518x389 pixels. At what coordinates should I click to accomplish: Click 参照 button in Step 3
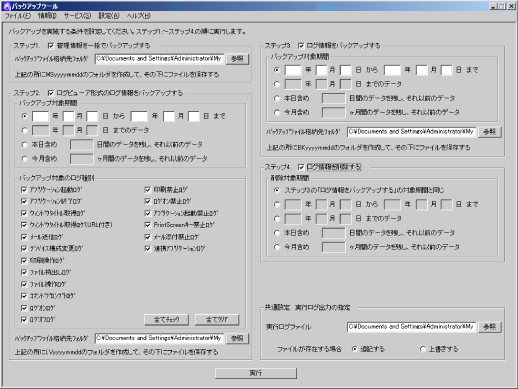[x=489, y=132]
